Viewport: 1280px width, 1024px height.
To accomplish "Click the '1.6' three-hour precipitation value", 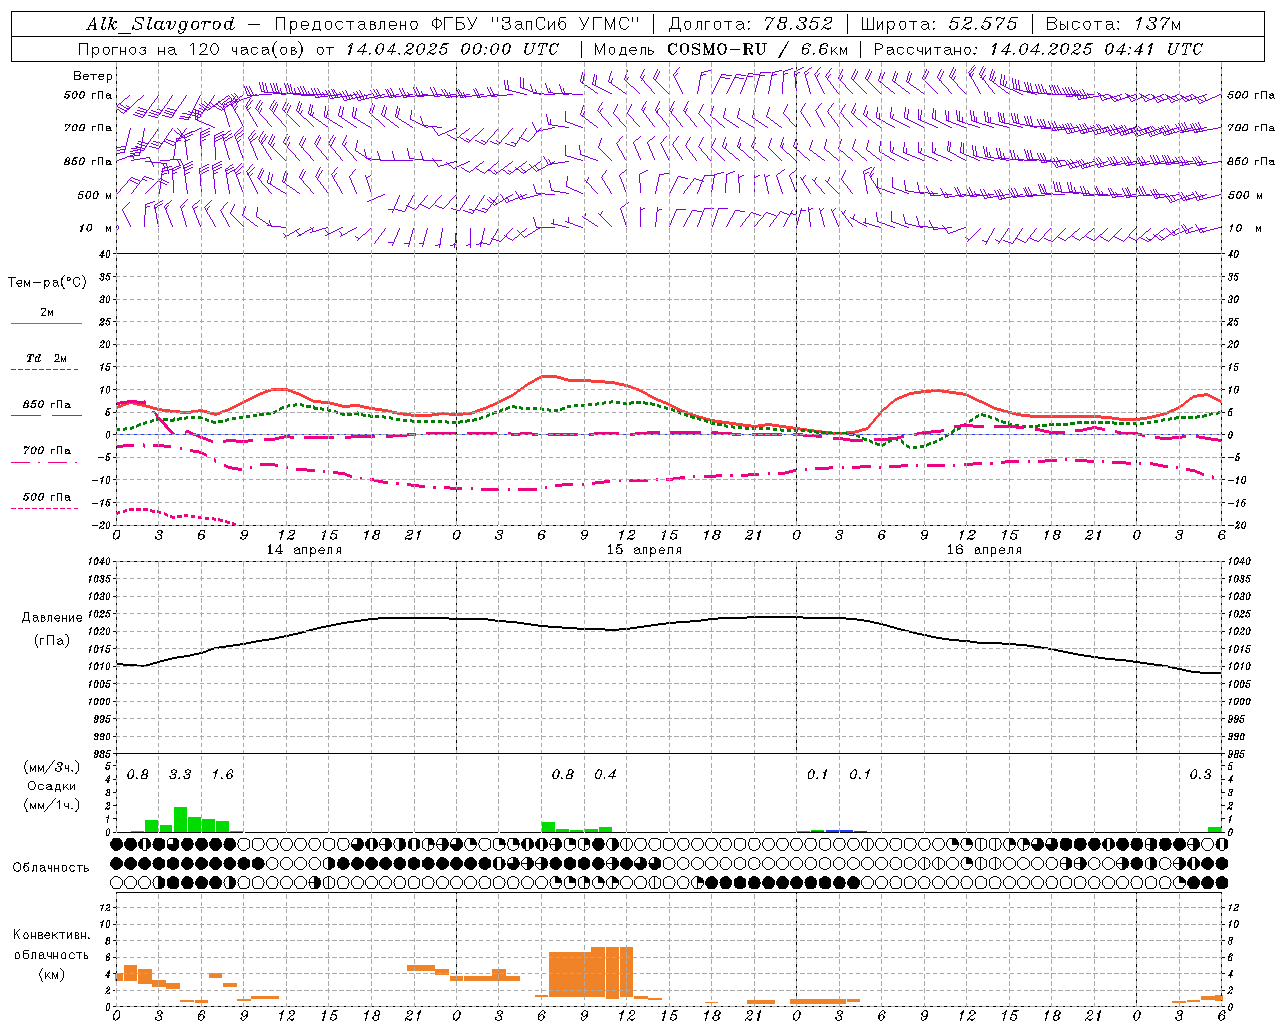I will pyautogui.click(x=222, y=775).
